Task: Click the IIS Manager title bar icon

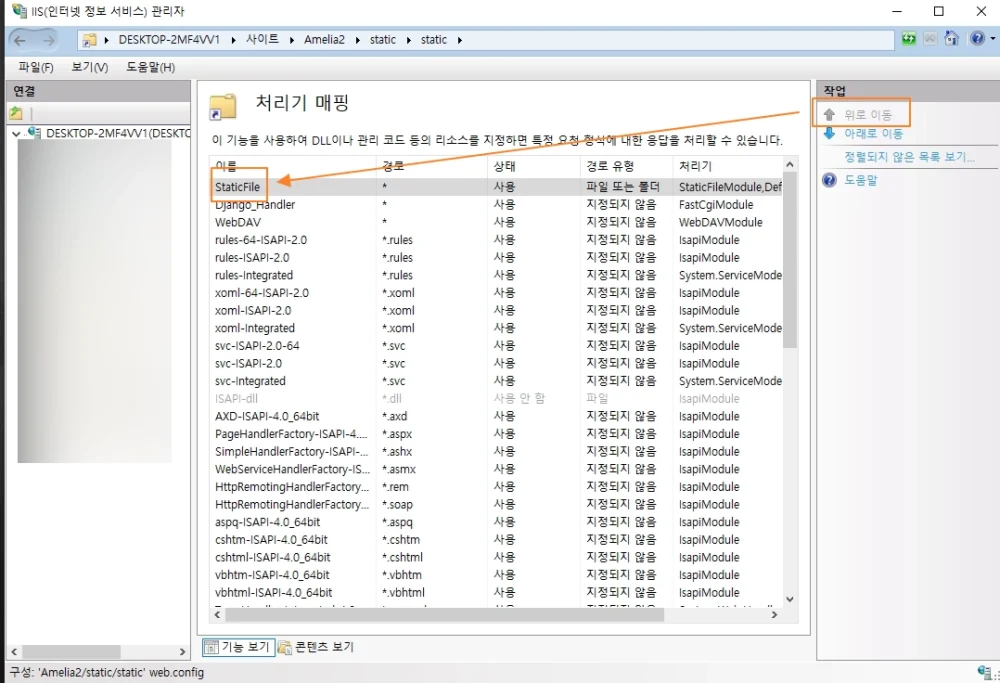Action: 19,11
